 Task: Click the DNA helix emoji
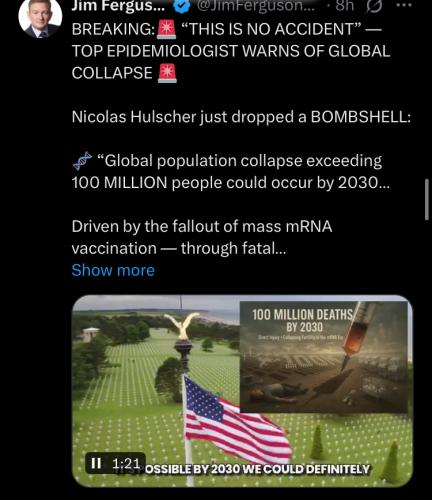pyautogui.click(x=82, y=161)
